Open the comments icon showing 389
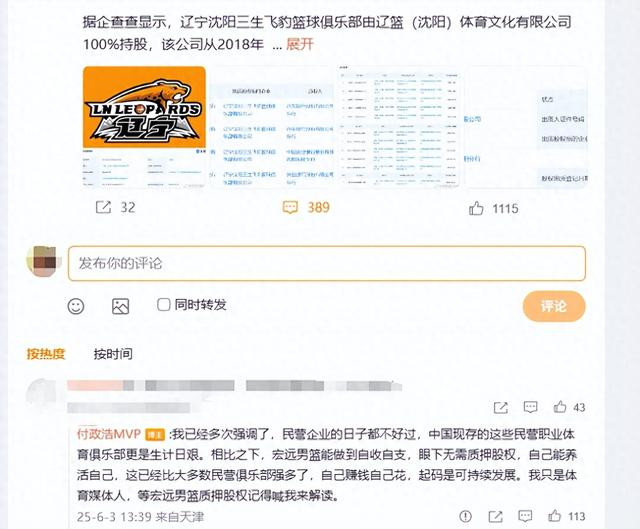This screenshot has height=529, width=640. (290, 207)
